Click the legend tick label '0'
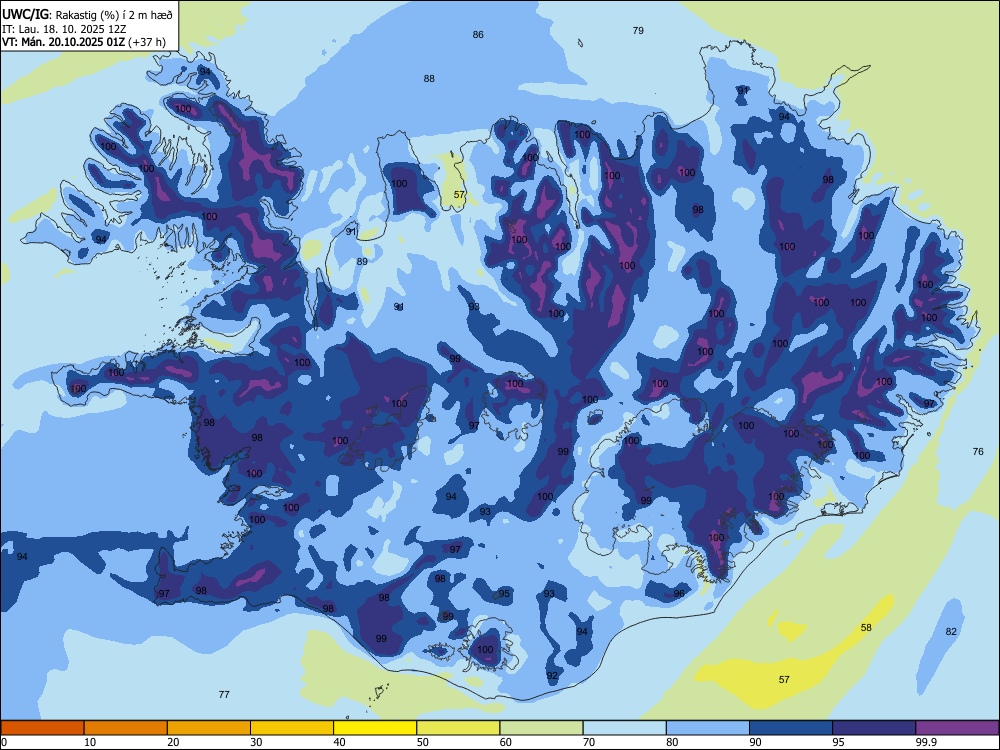This screenshot has width=1000, height=750. pyautogui.click(x=4, y=742)
